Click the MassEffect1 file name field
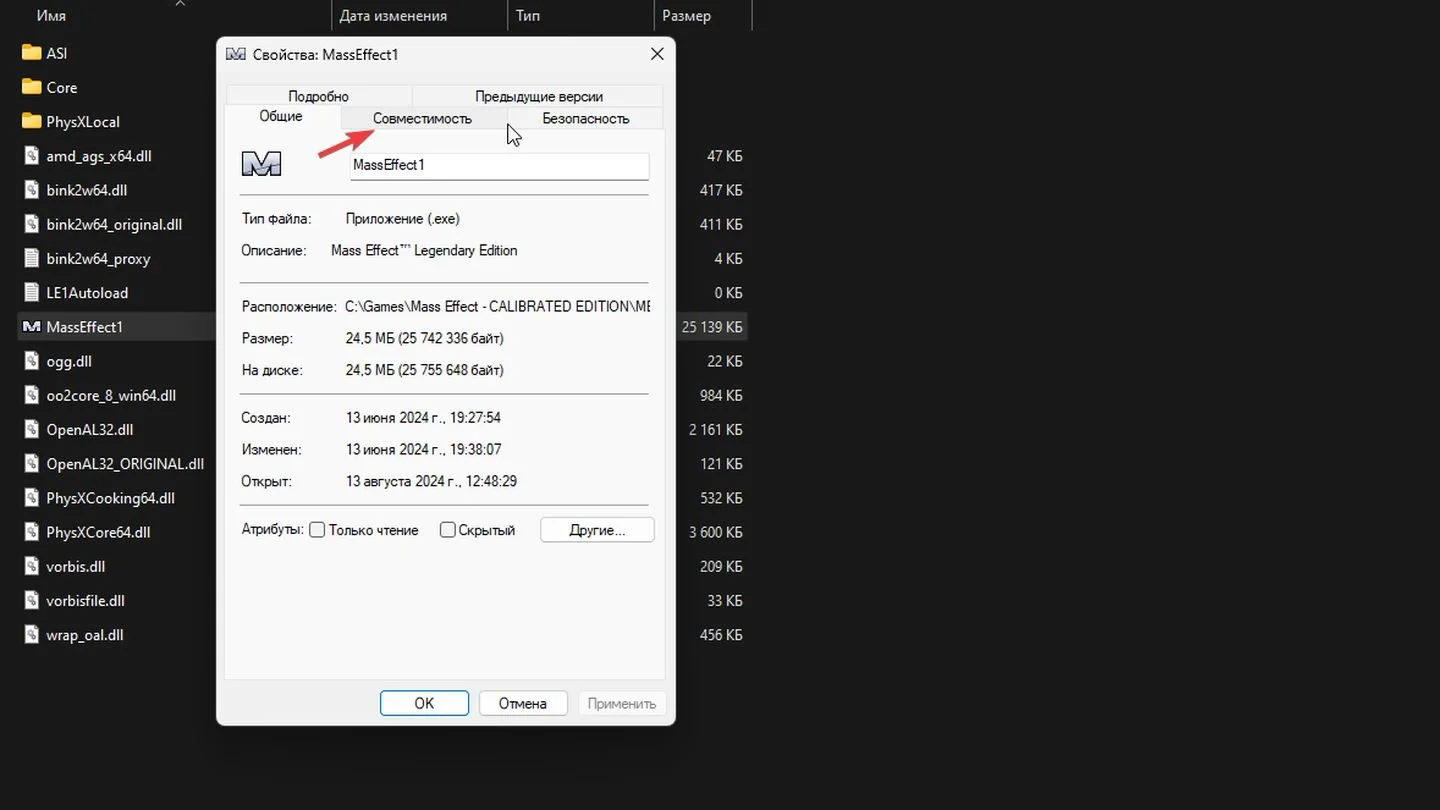 (x=499, y=165)
